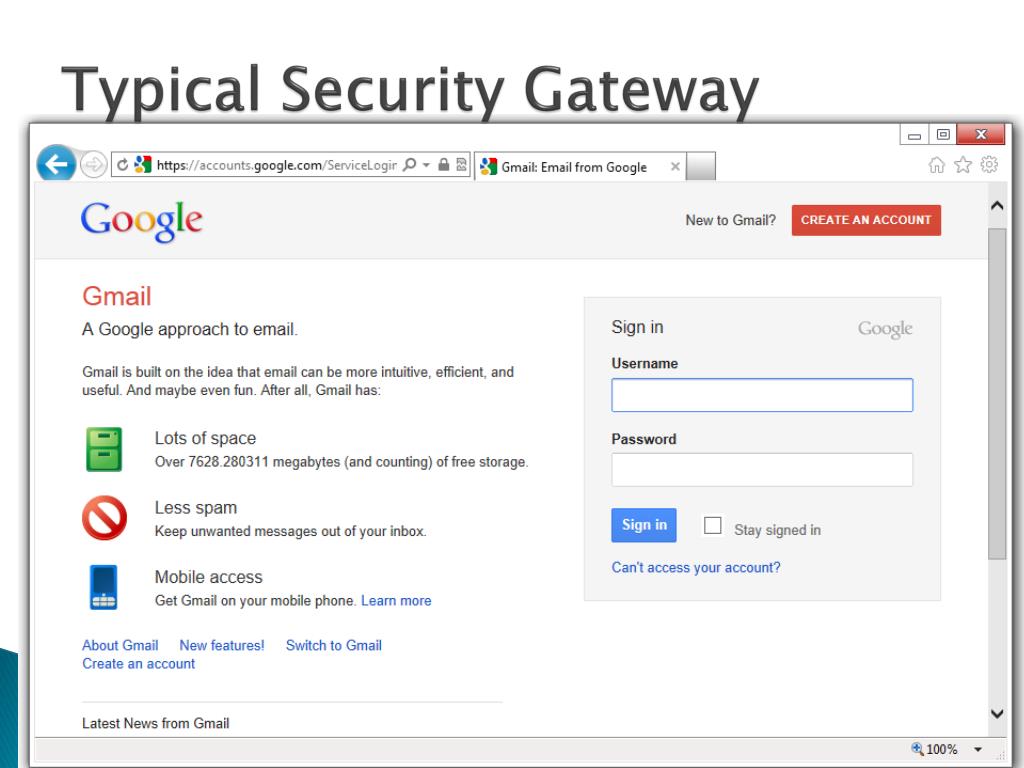Click the forward navigation arrow
Image resolution: width=1024 pixels, height=768 pixels.
tap(93, 165)
